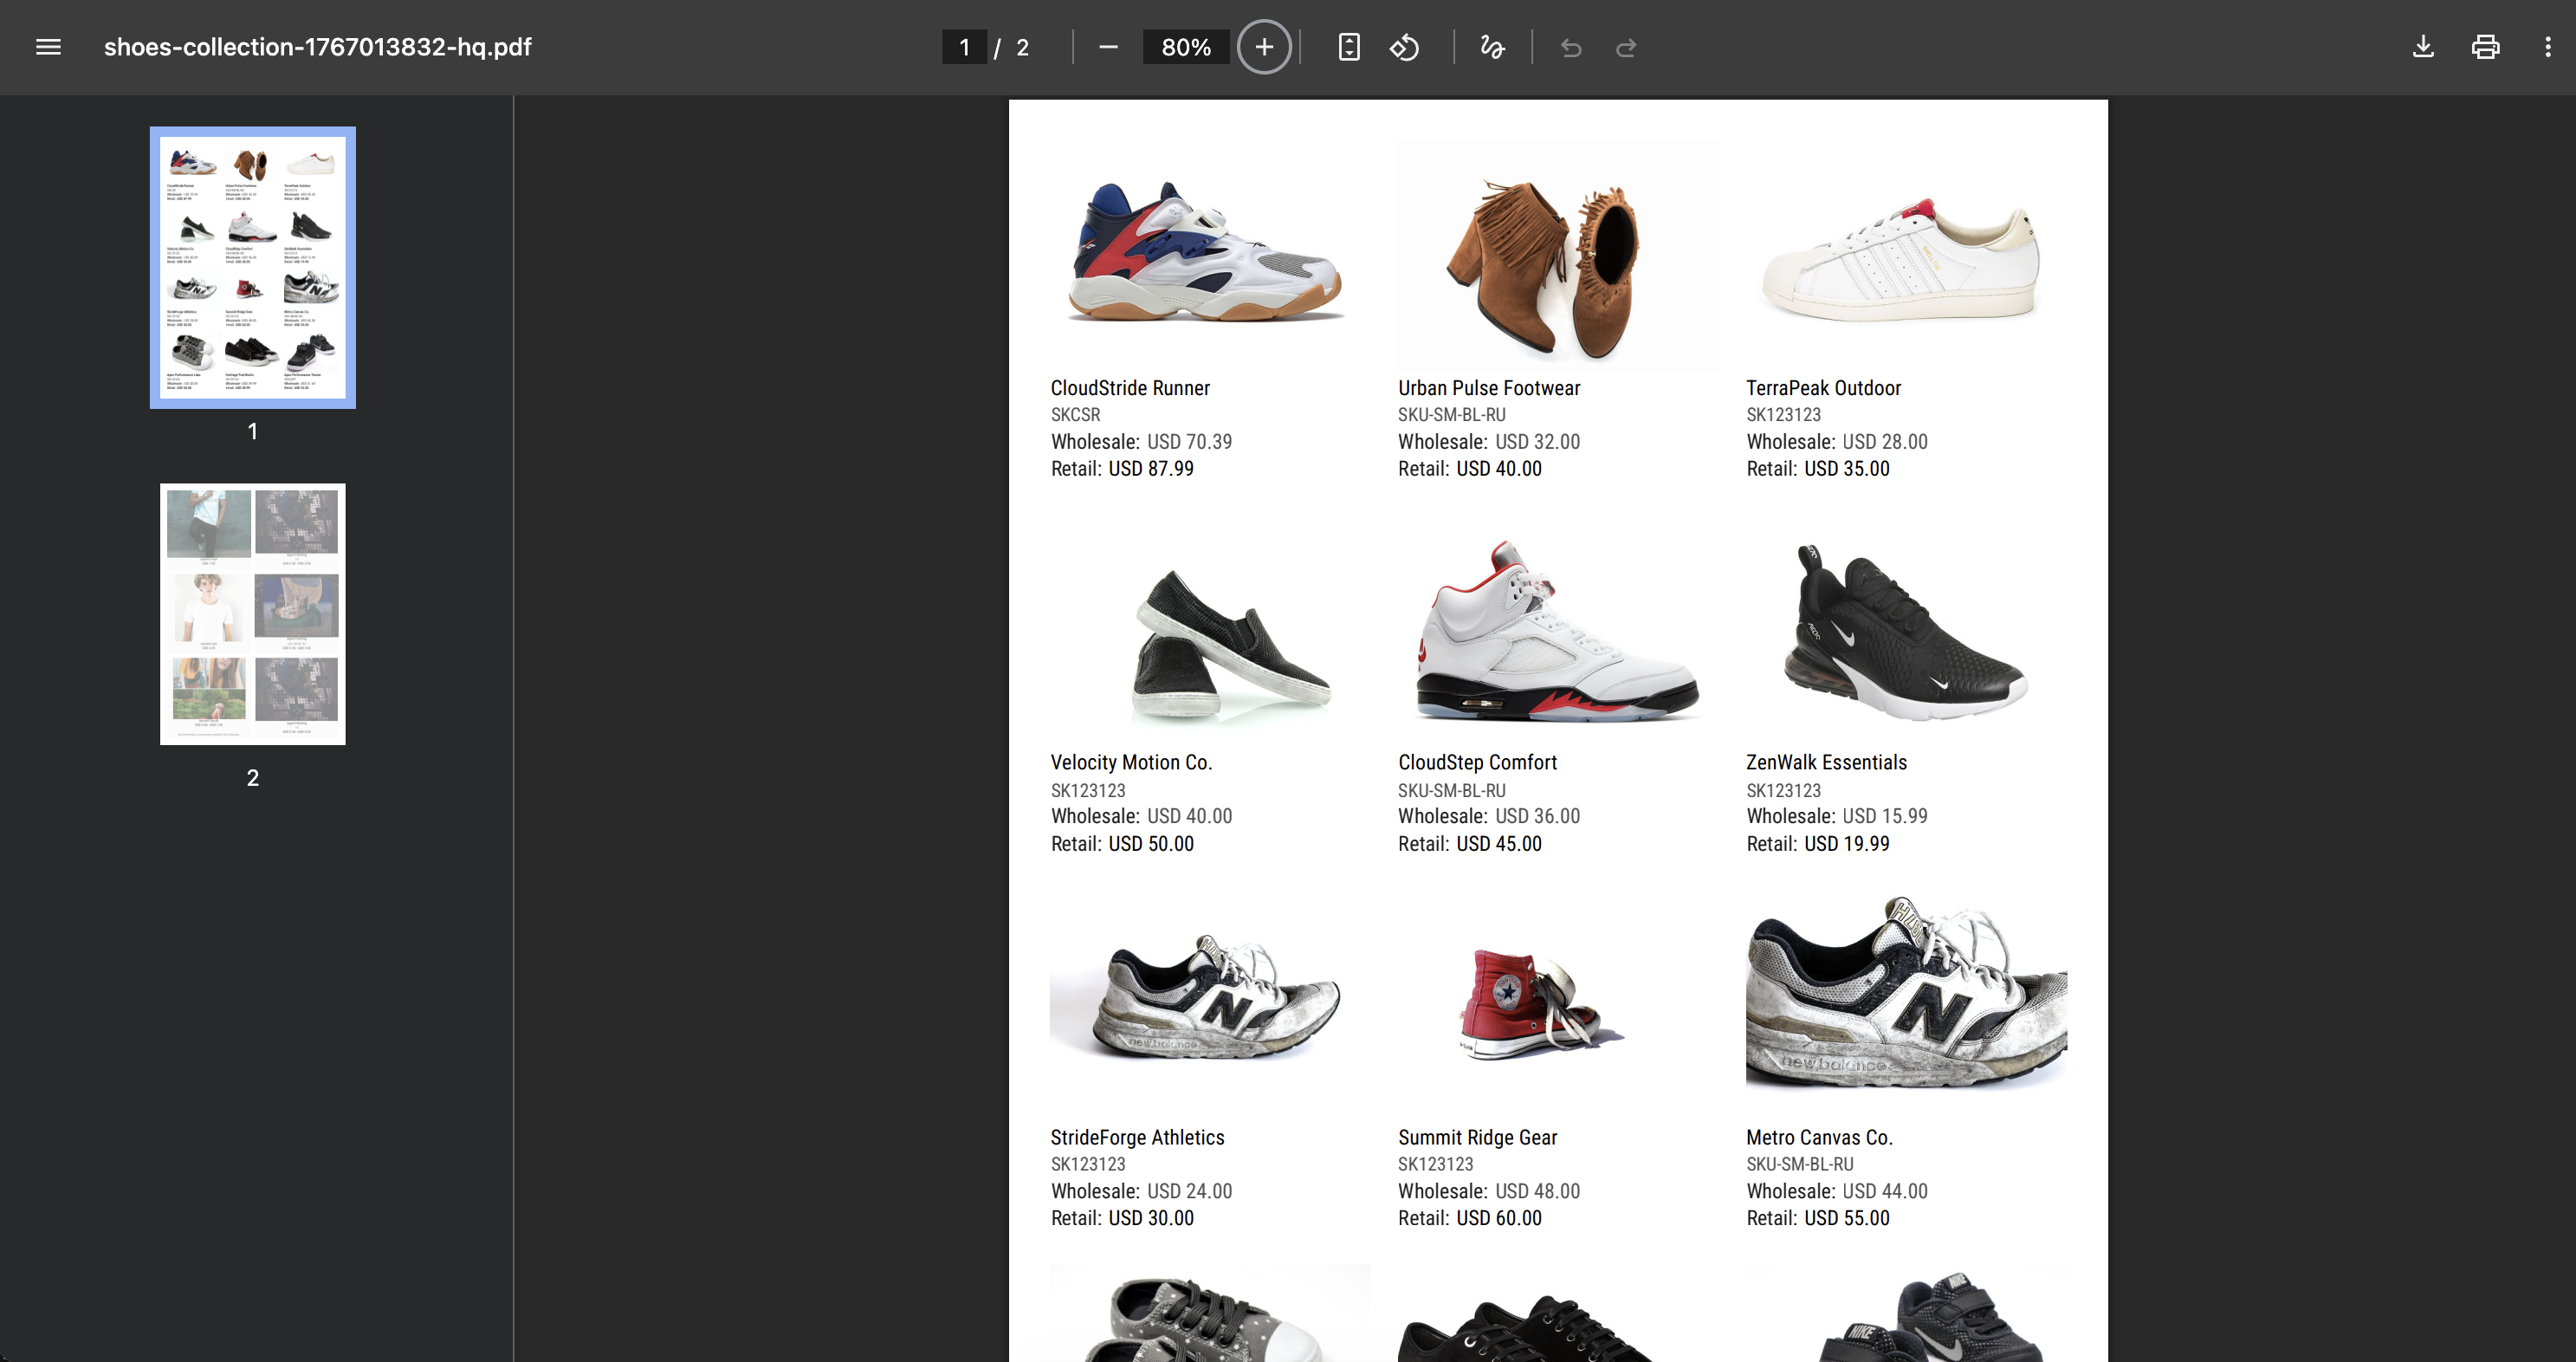Undo the last annotation action
This screenshot has width=2576, height=1362.
tap(1570, 47)
